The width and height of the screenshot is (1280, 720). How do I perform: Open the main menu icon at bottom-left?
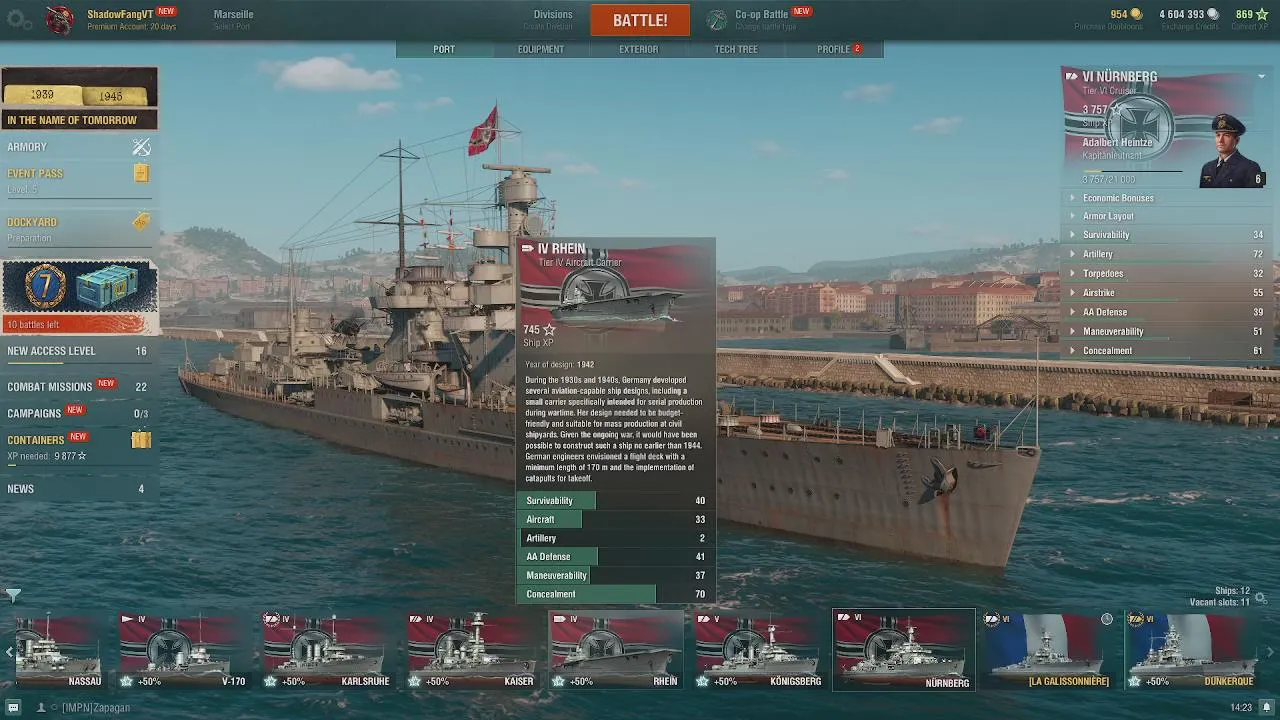13,707
